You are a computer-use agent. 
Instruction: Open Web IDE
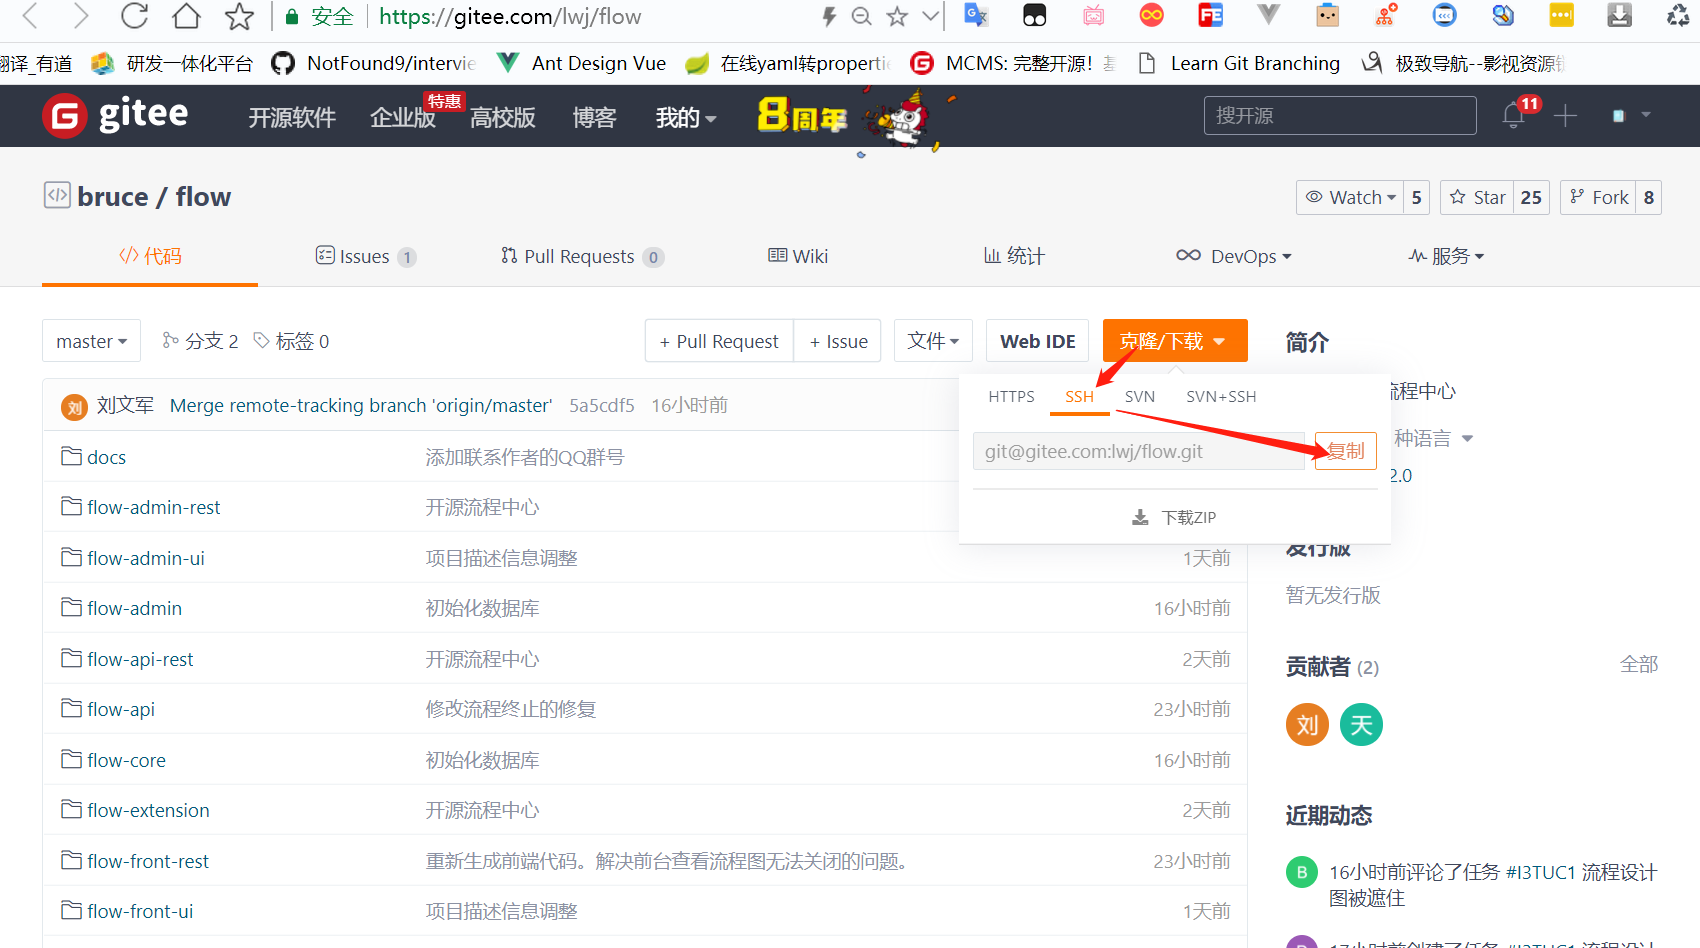point(1038,341)
